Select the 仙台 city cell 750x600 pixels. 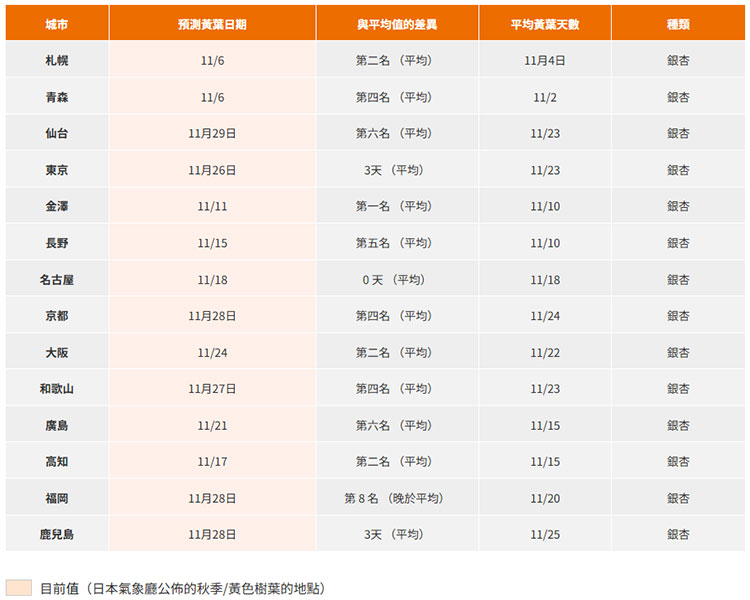(x=57, y=133)
